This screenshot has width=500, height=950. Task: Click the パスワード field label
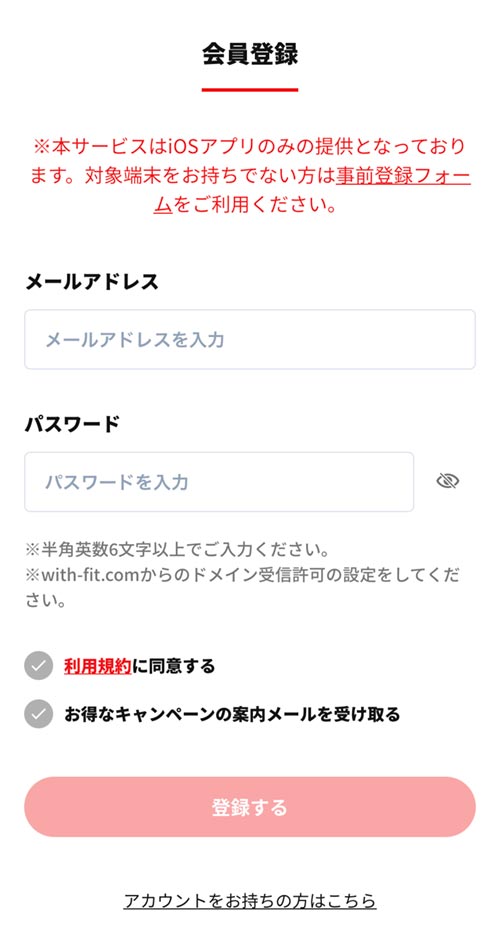coord(72,424)
